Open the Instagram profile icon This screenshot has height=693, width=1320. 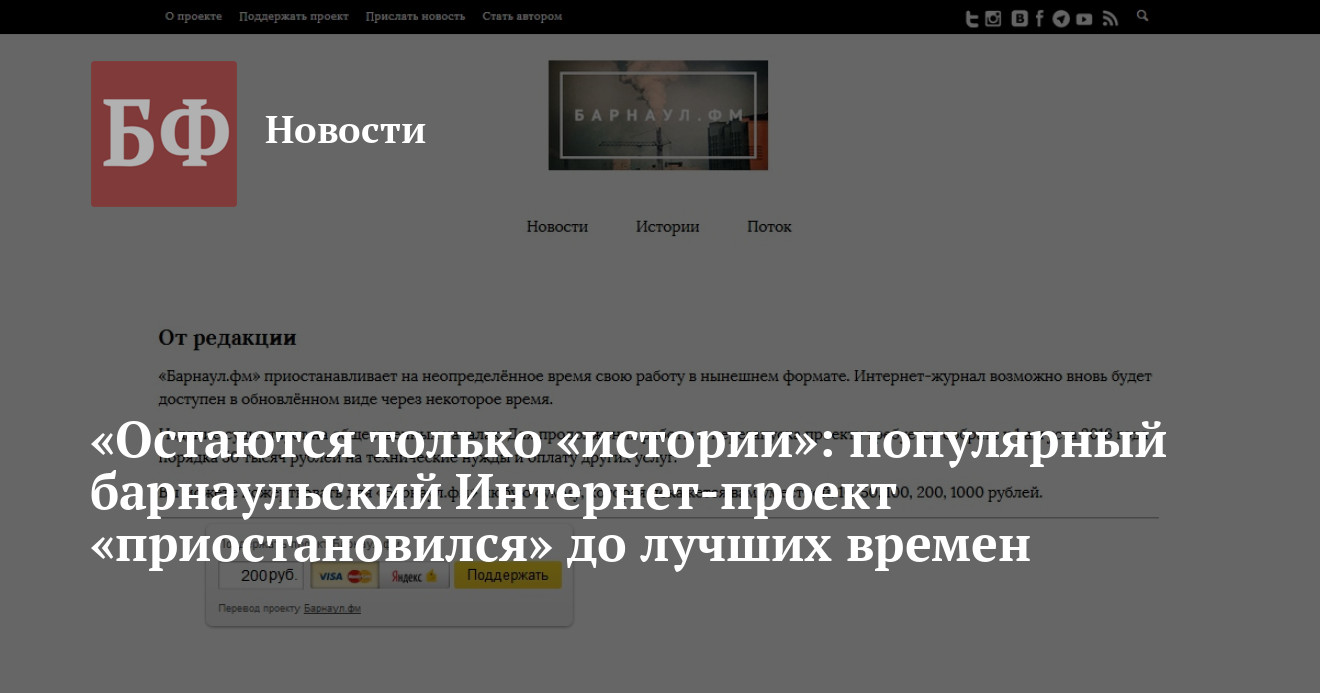pyautogui.click(x=993, y=18)
